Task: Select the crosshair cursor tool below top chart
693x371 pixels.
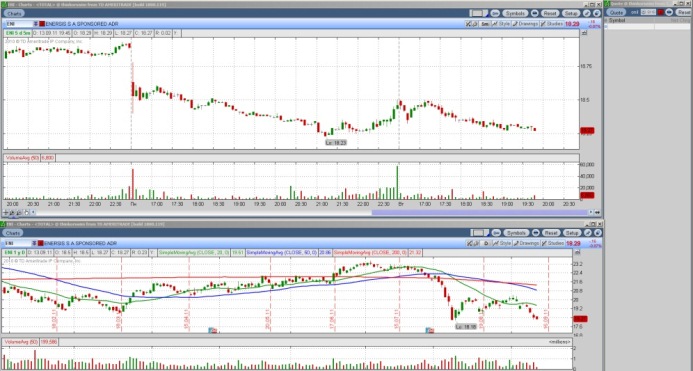Action: (x=6, y=213)
